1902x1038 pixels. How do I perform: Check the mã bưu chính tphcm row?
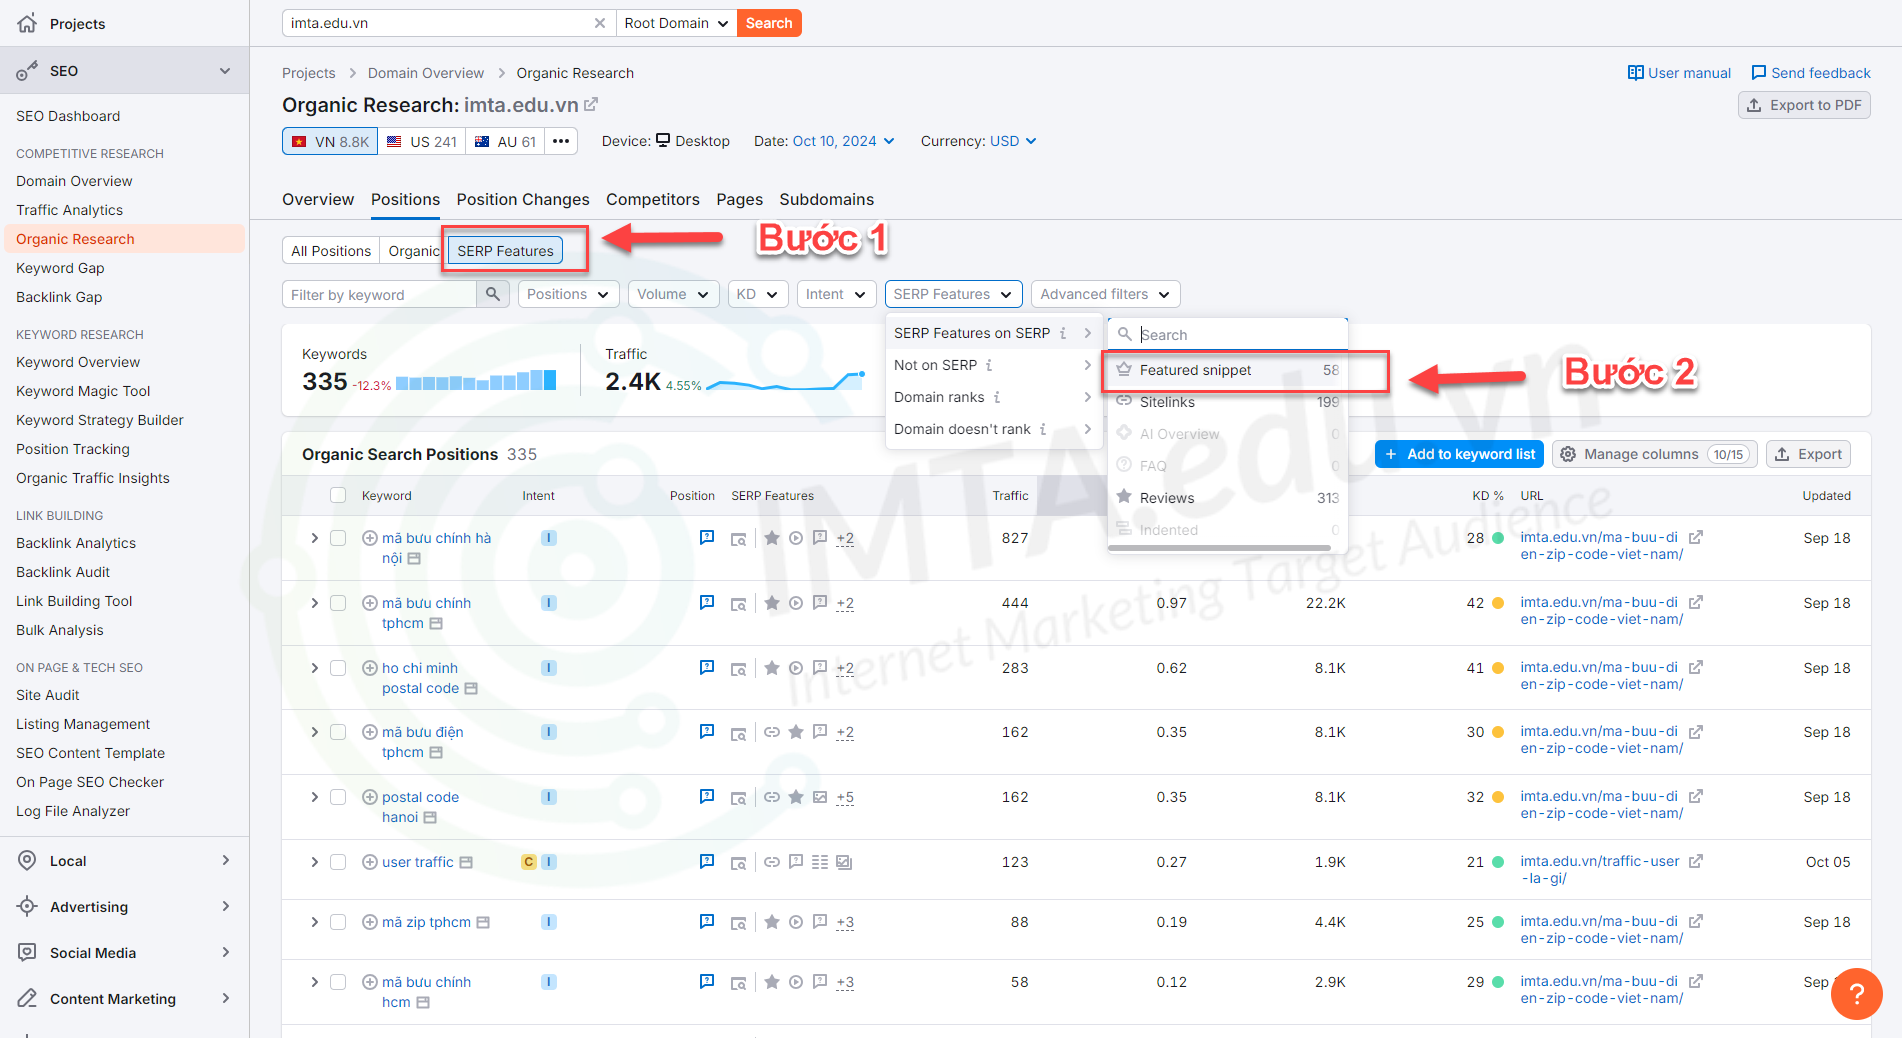coord(338,603)
